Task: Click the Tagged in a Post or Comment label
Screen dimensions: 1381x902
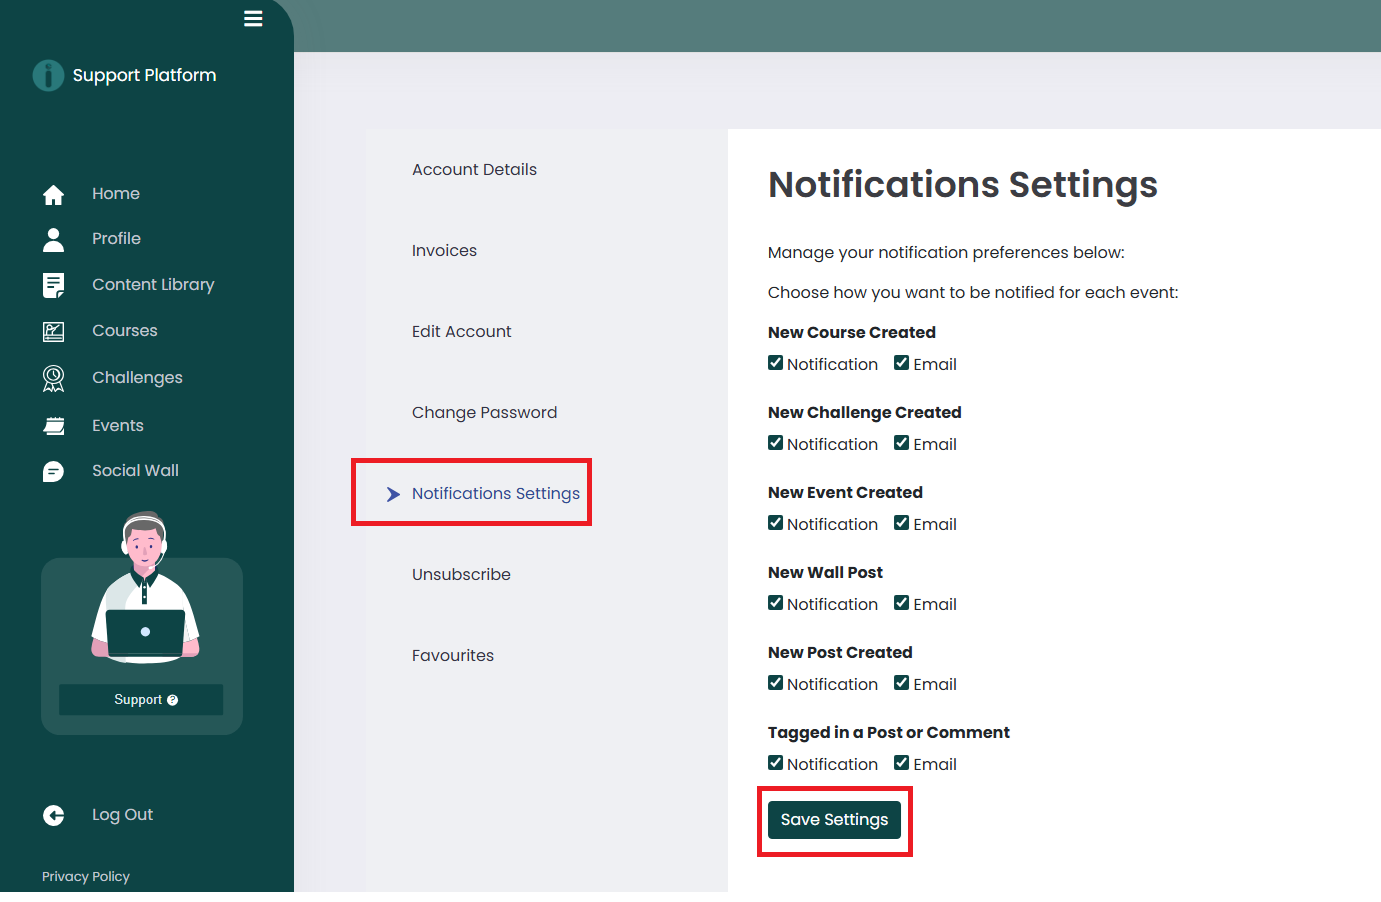Action: tap(889, 733)
